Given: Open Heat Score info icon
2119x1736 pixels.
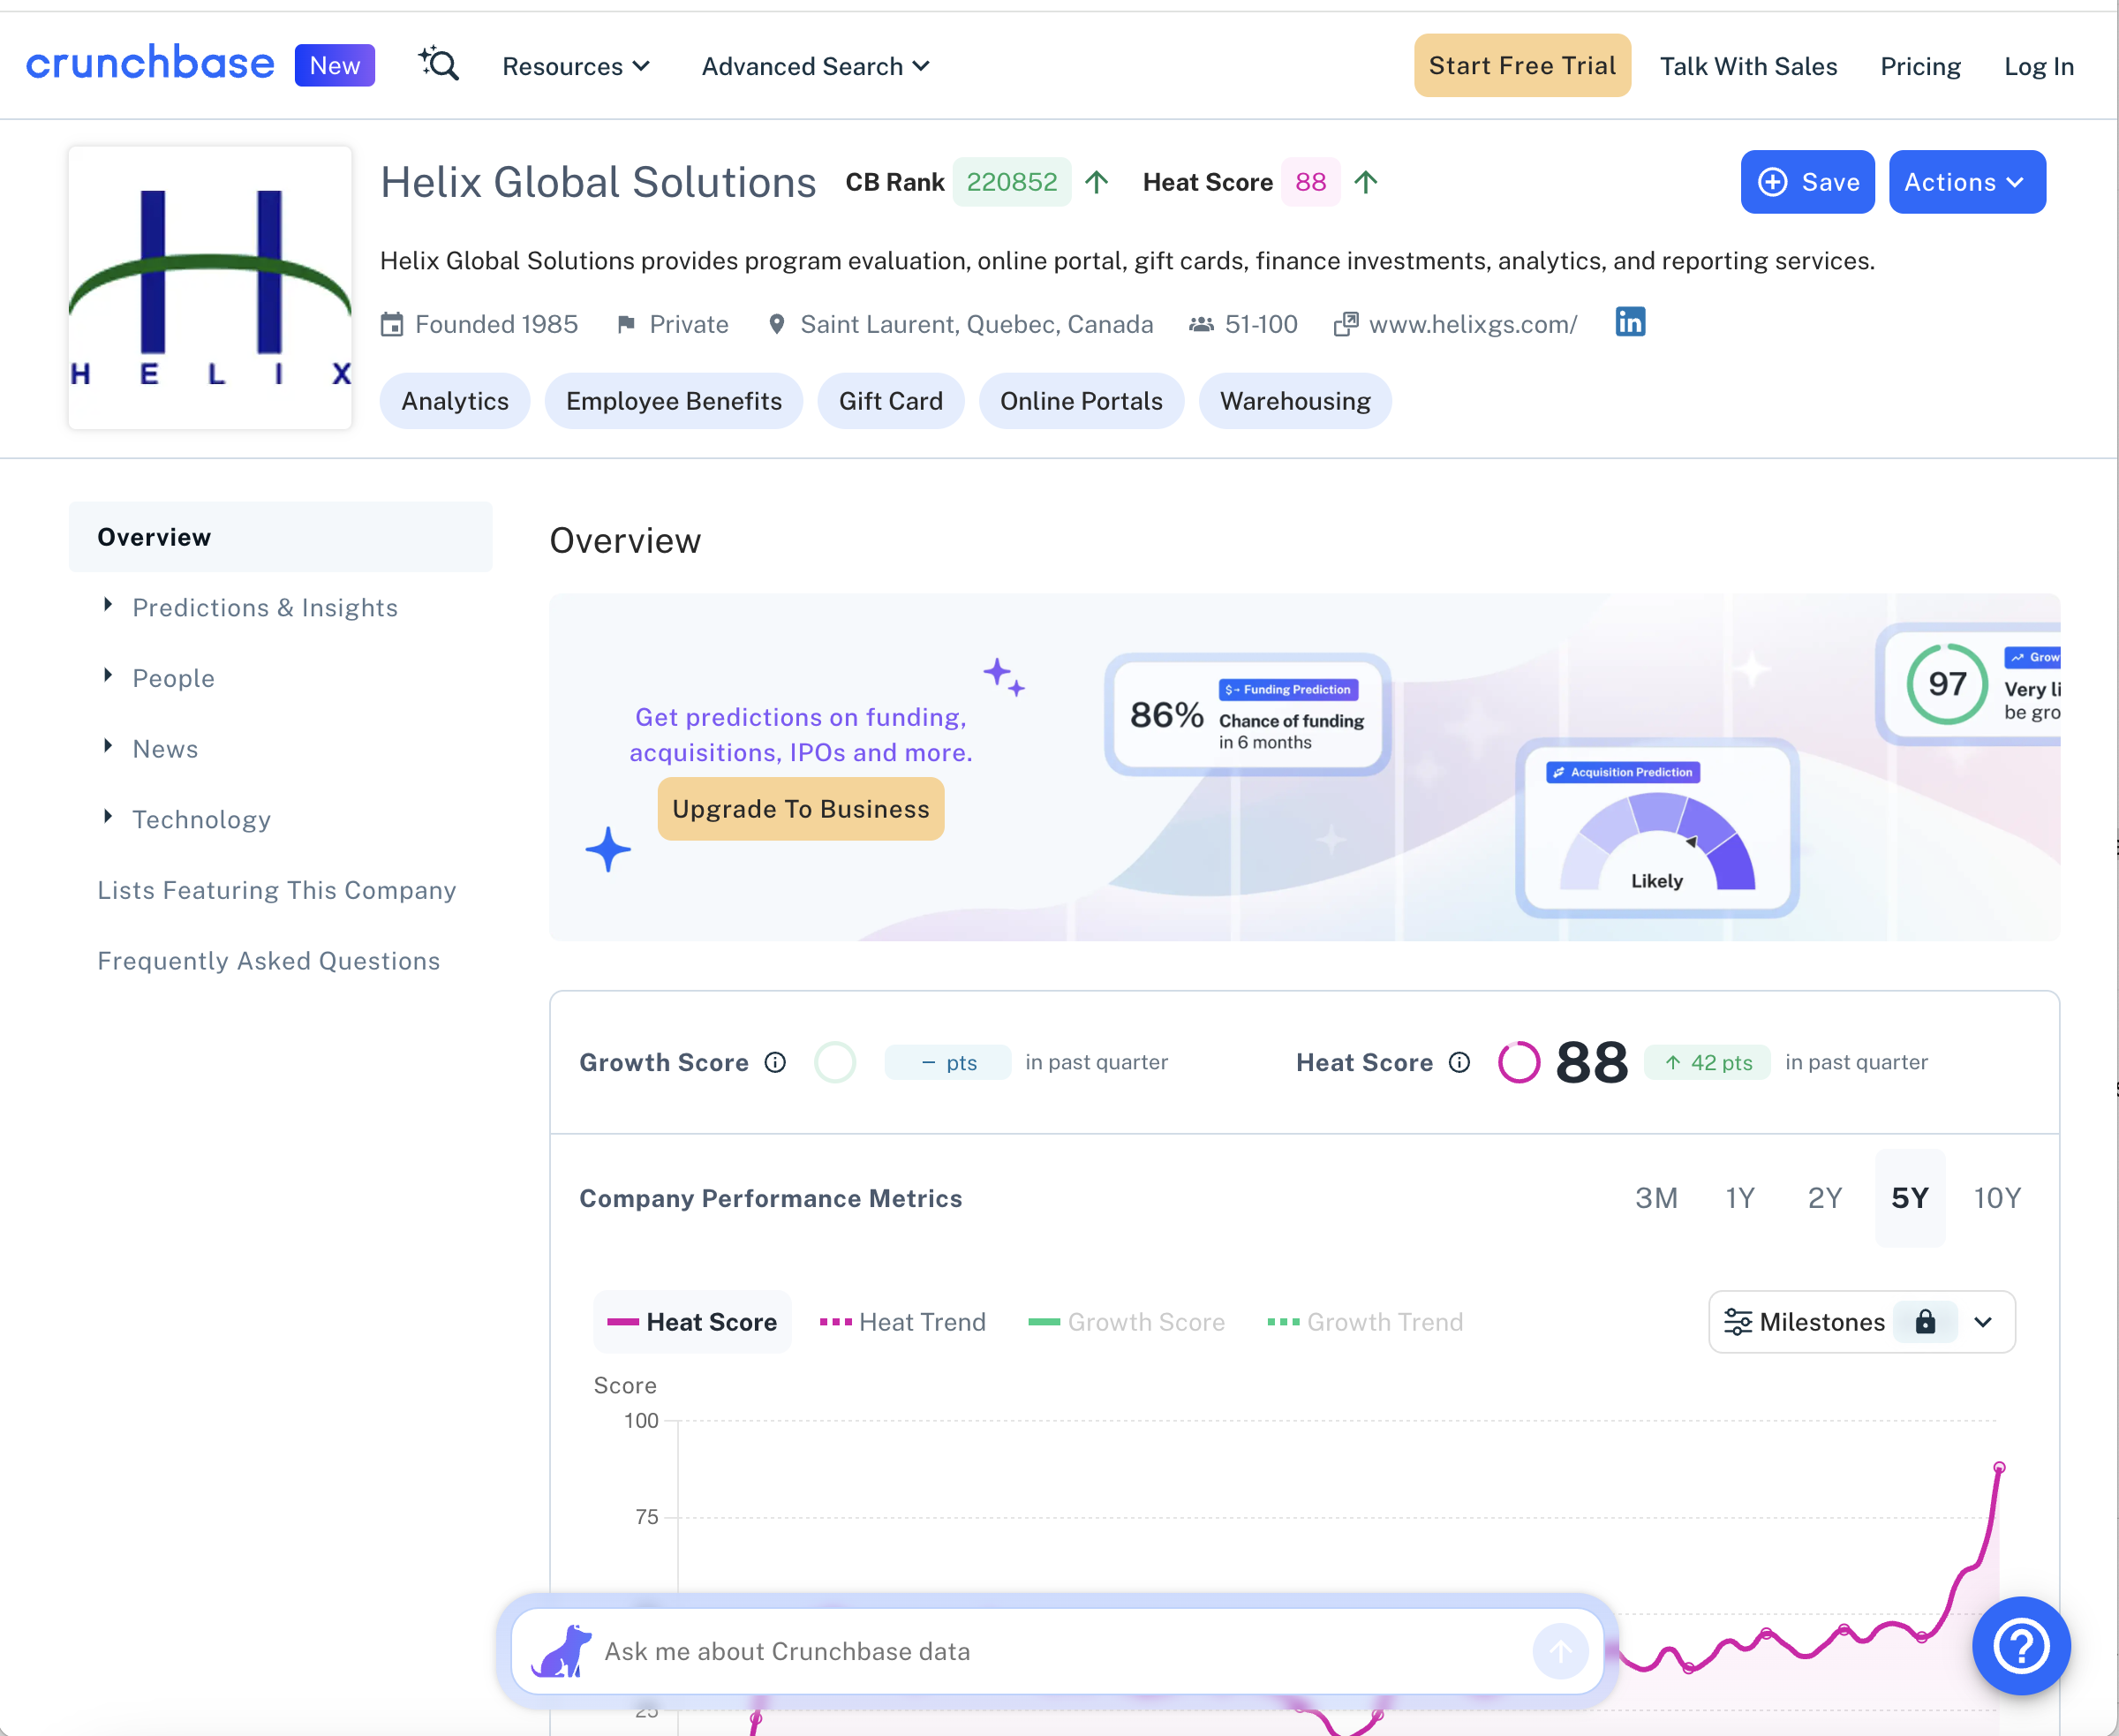Looking at the screenshot, I should pyautogui.click(x=1459, y=1062).
